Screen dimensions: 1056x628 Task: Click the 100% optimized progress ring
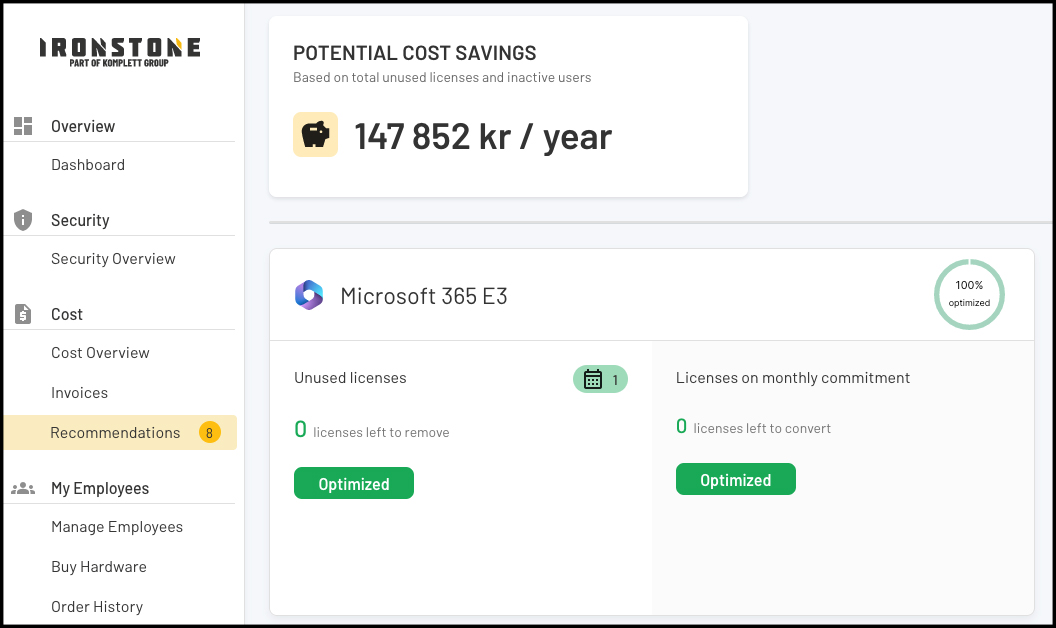tap(969, 294)
